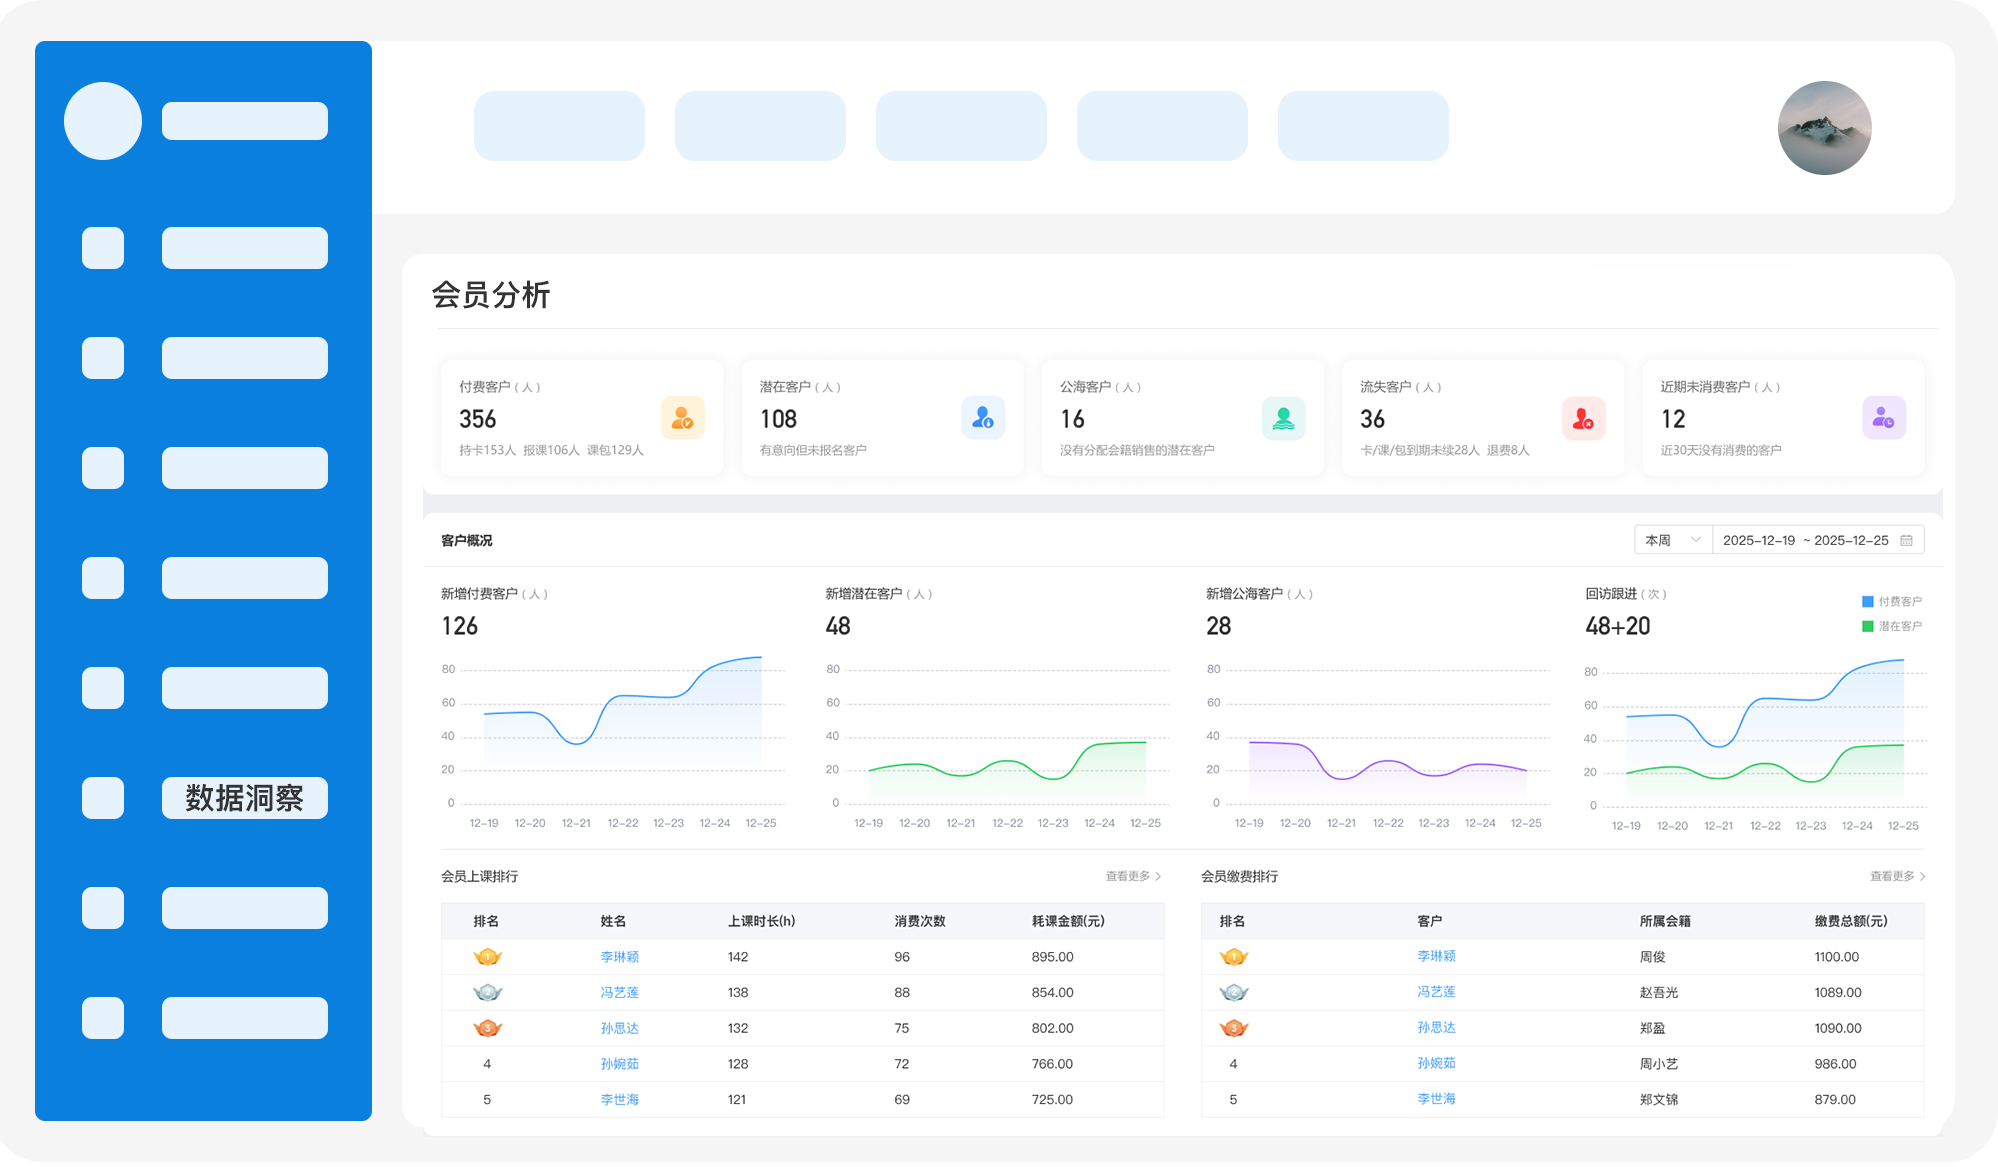Screen dimensions: 1998x1167
Task: Click the blue potential customers icon
Action: click(983, 418)
